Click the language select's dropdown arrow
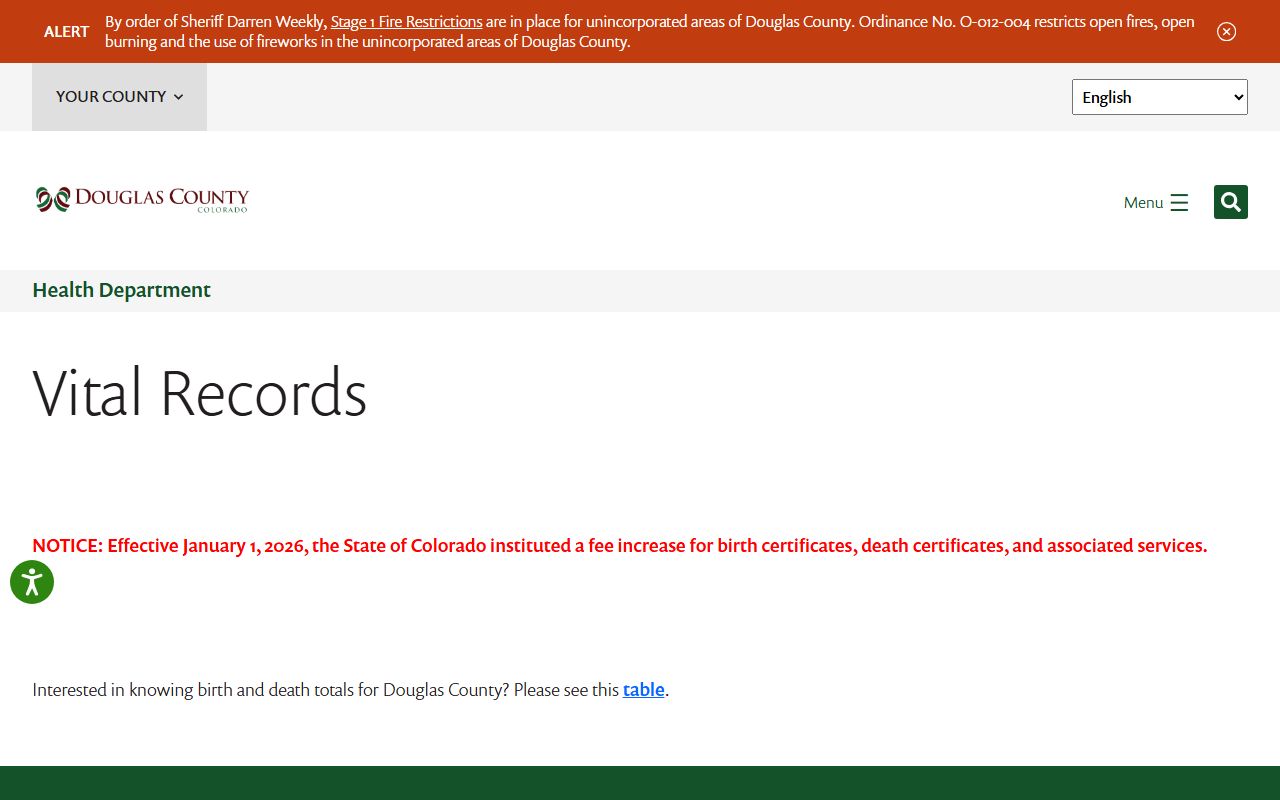 click(x=1238, y=97)
